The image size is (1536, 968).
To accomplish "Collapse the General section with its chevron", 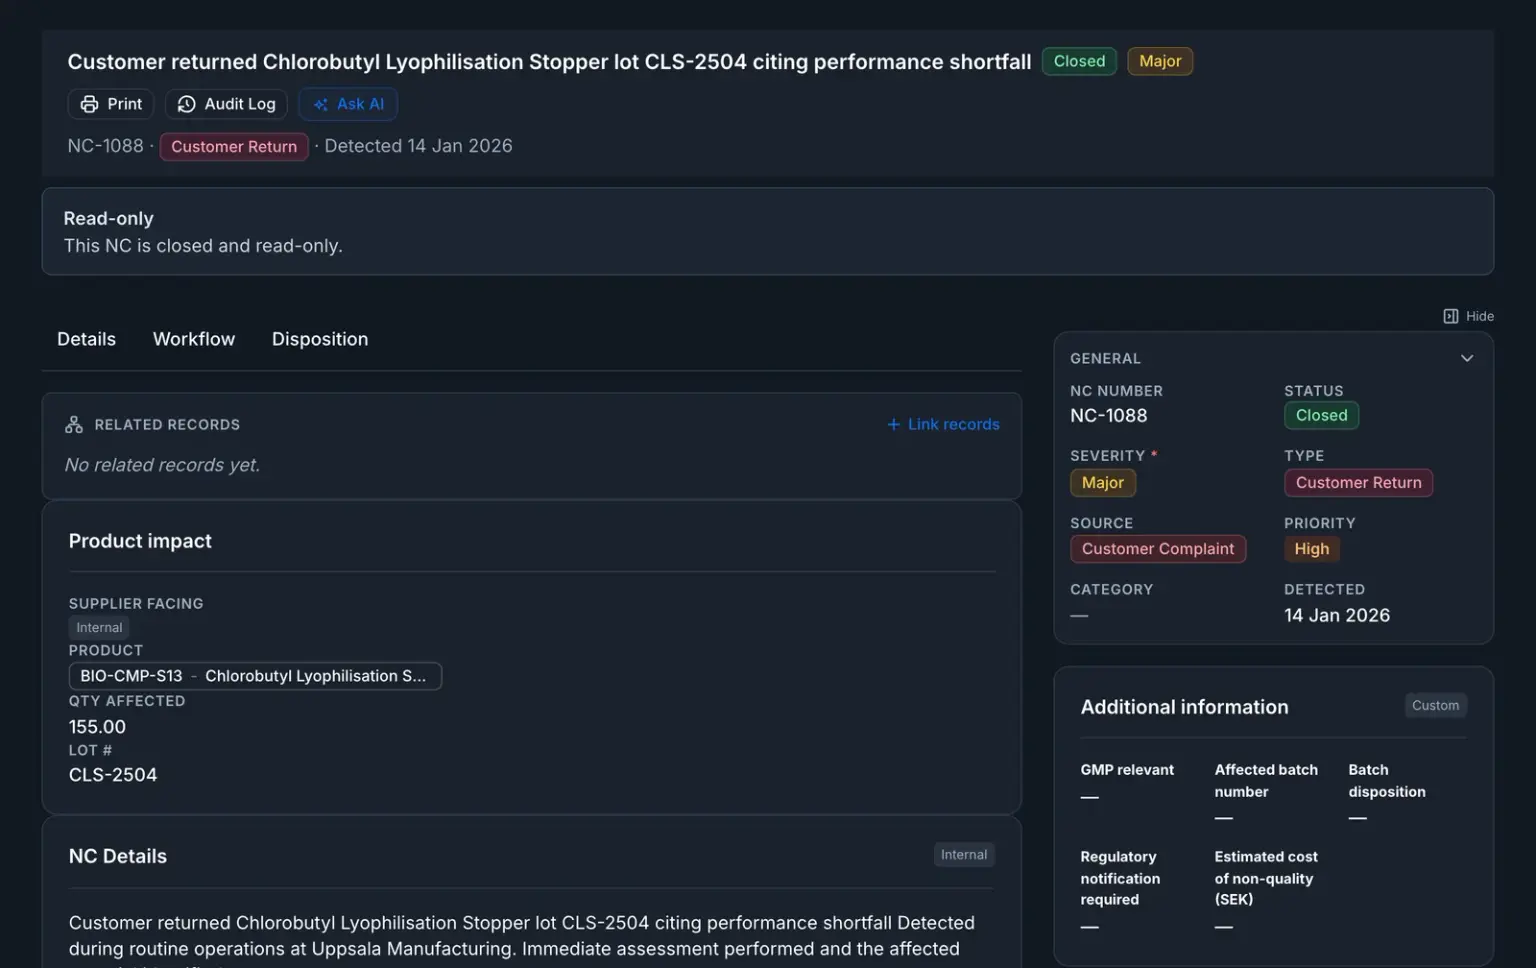I will point(1466,358).
